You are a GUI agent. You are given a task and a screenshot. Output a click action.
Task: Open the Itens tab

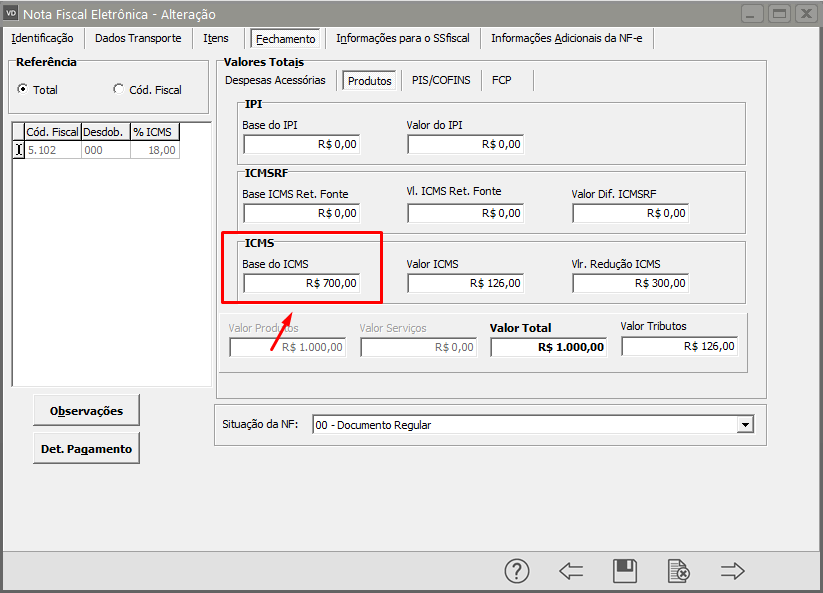[x=216, y=38]
